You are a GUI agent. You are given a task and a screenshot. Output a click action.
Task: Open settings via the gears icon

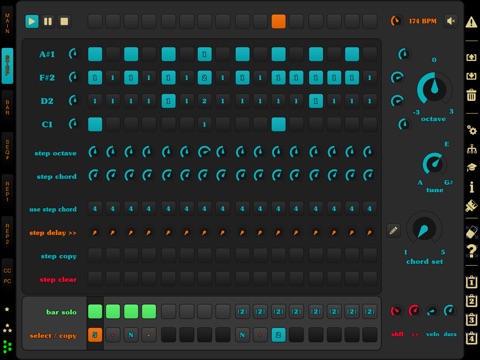[x=471, y=130]
